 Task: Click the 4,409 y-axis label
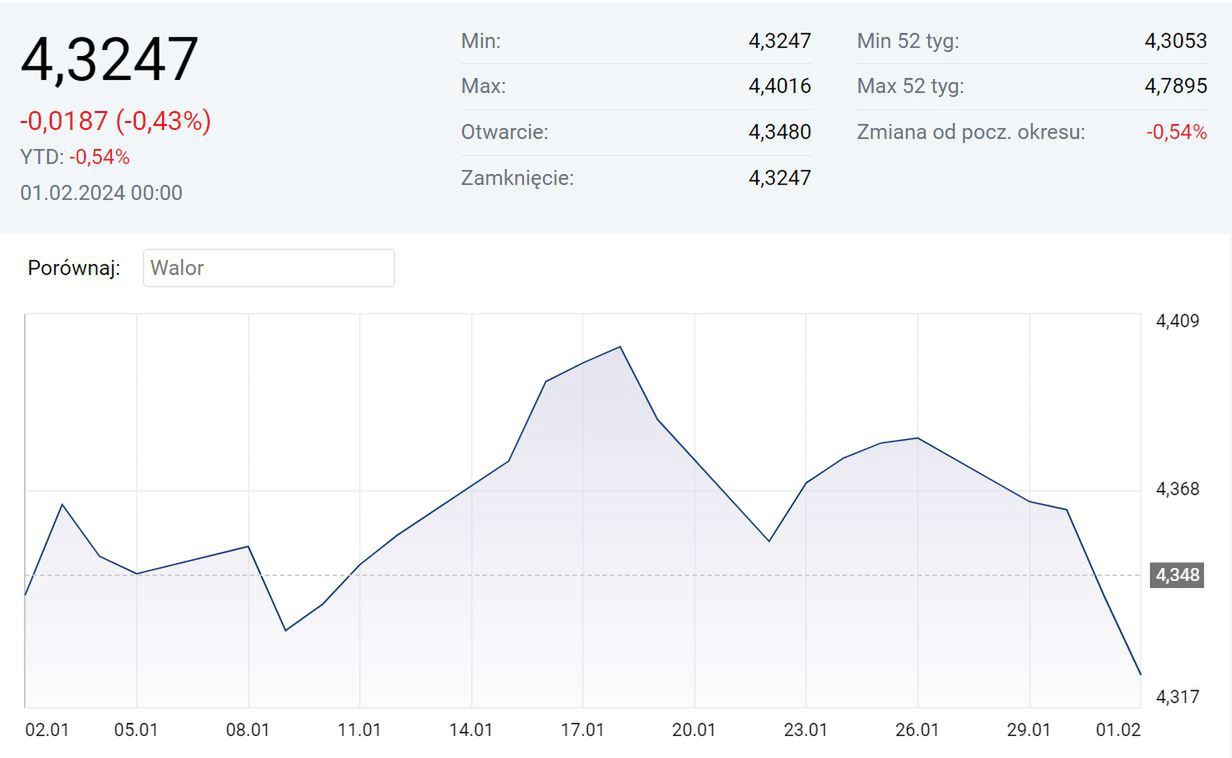click(1177, 321)
